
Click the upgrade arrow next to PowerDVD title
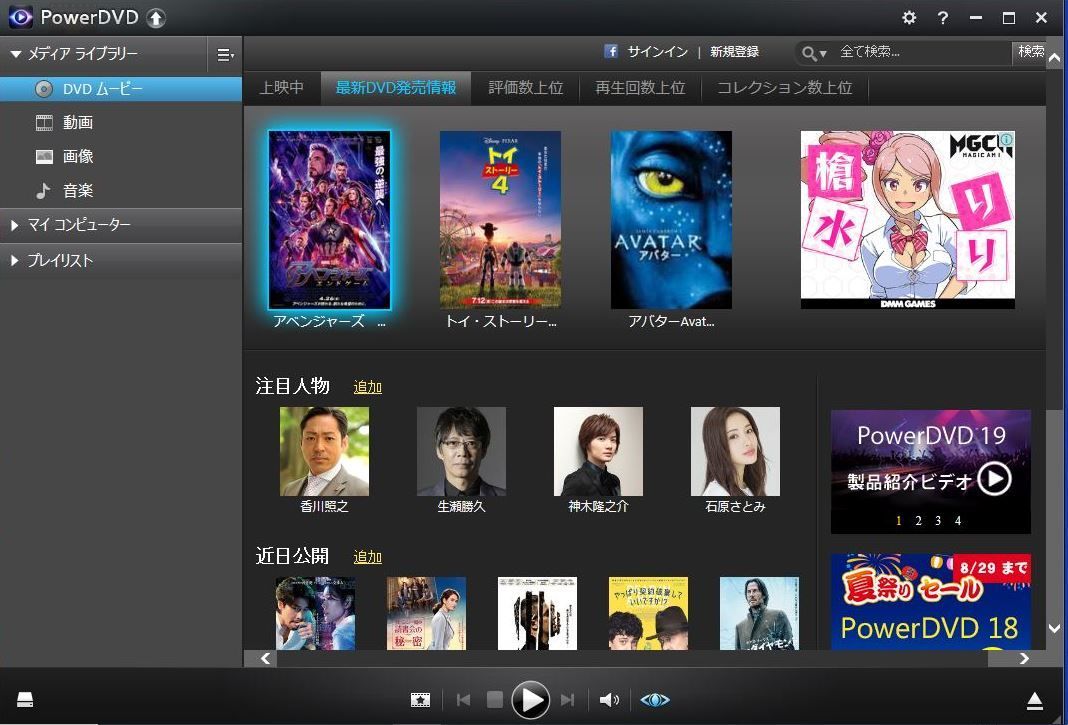coord(155,18)
